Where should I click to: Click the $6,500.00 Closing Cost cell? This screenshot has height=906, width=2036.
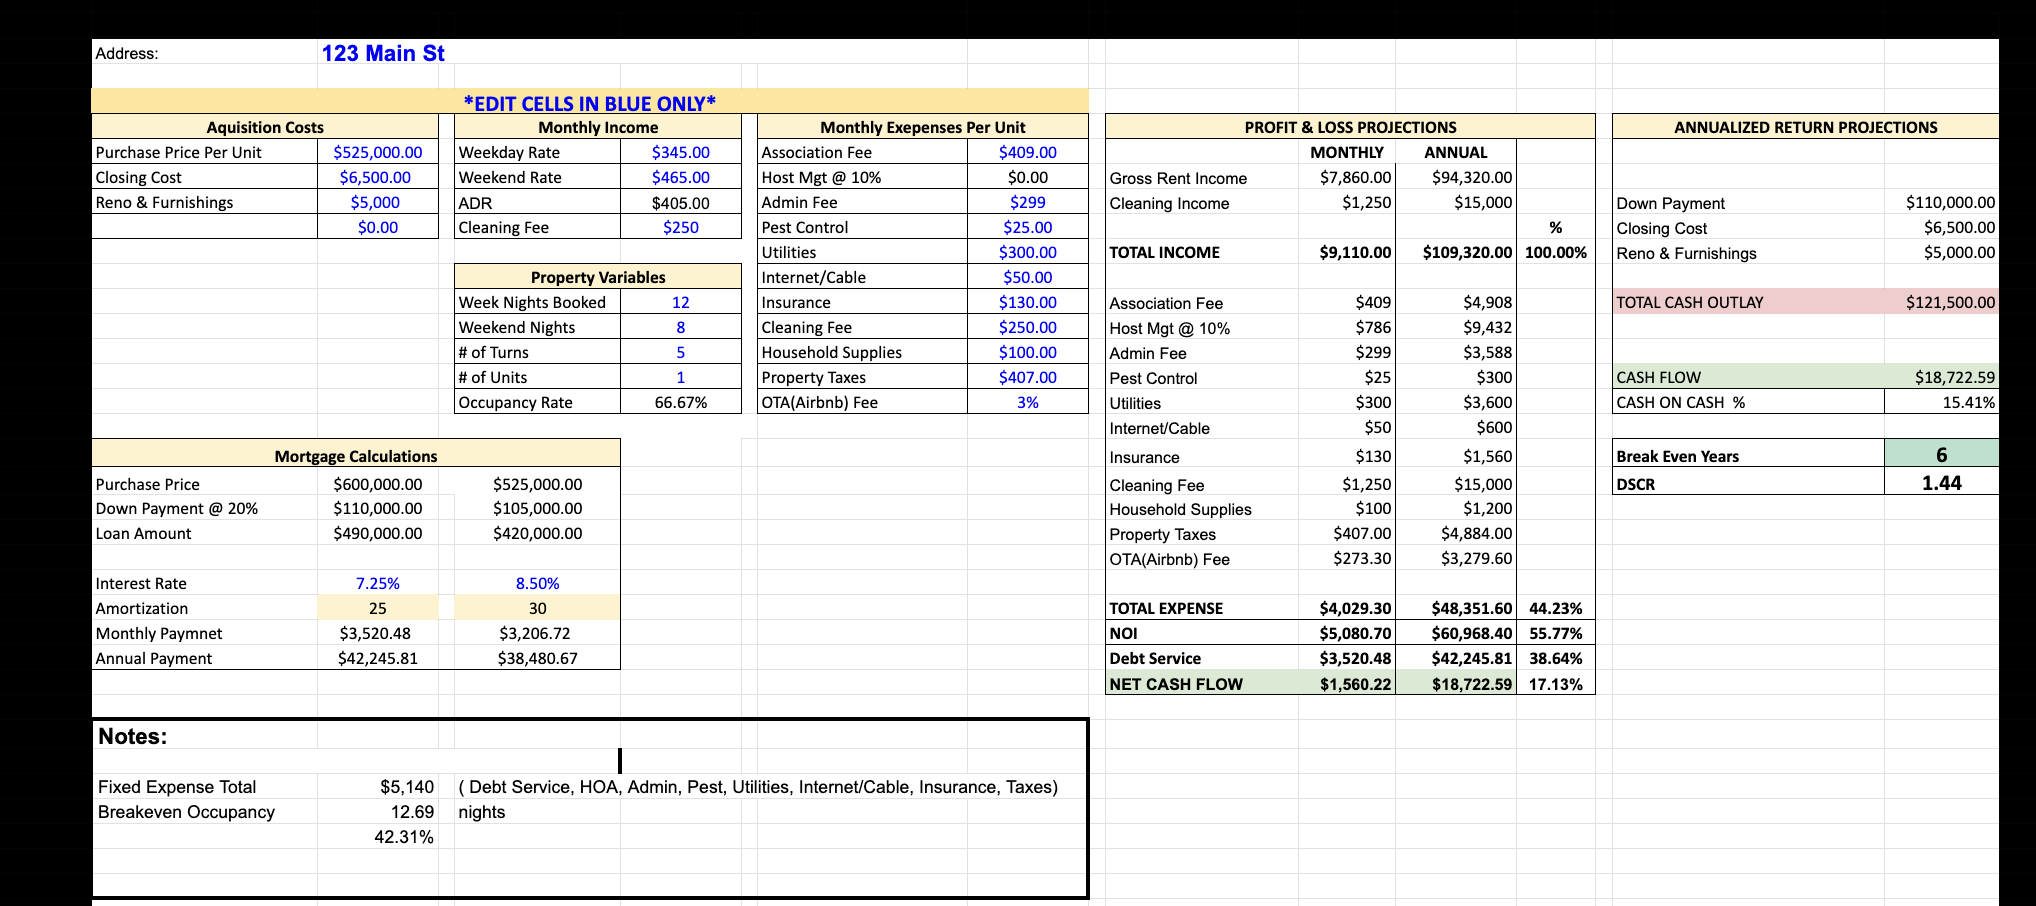pyautogui.click(x=376, y=177)
